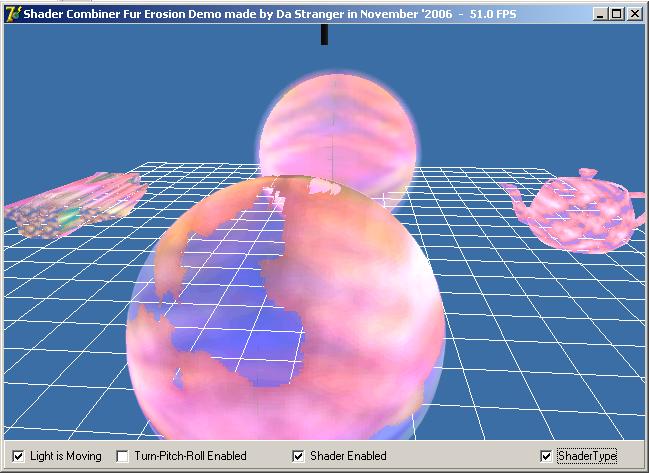Viewport: 649px width, 473px height.
Task: Disable the Shader Enabled checkbox
Action: [298, 456]
